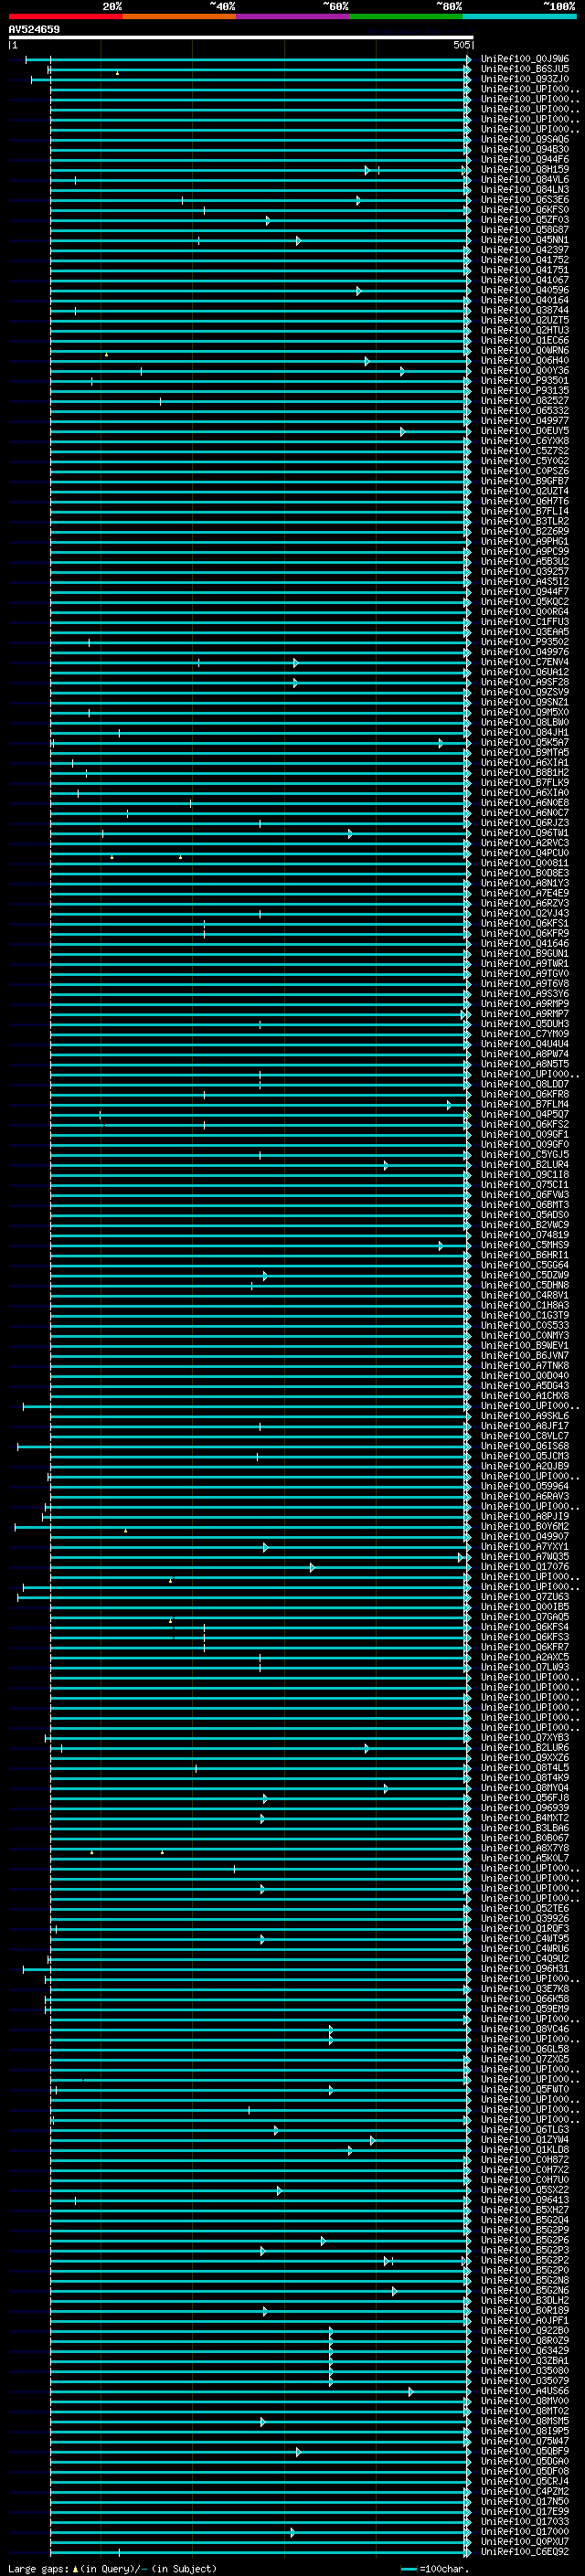
Task: Select the UniRef100_Q58G87 label
Action: click(x=525, y=230)
